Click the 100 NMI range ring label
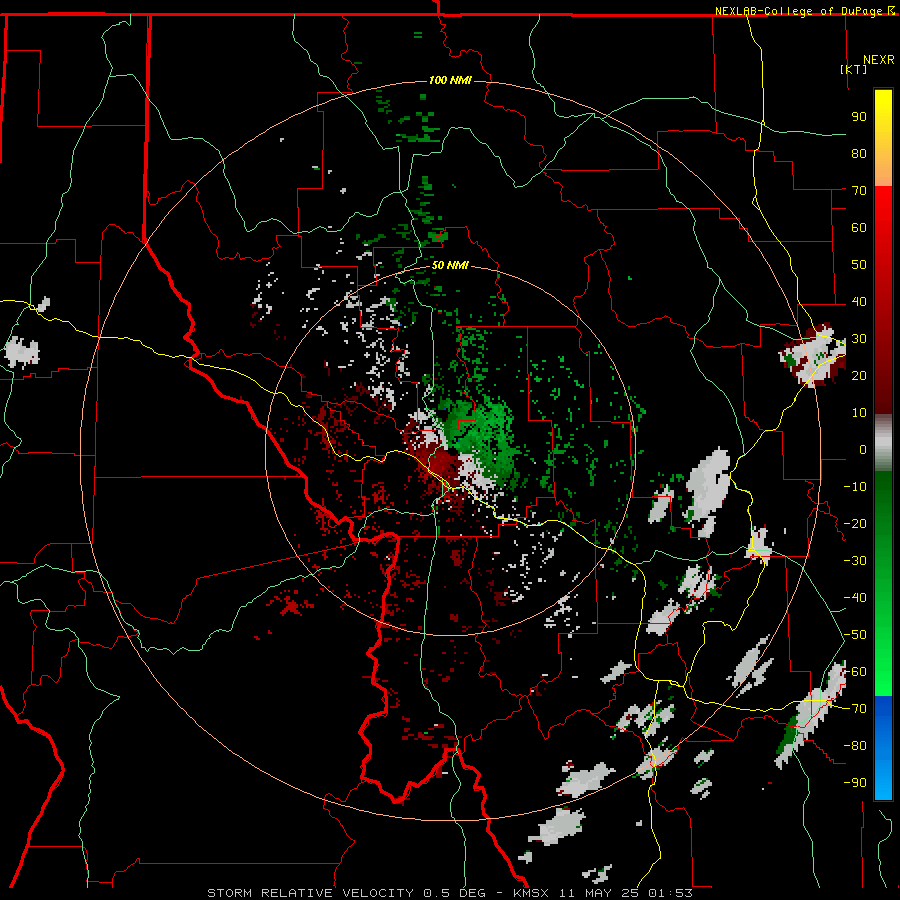Image resolution: width=900 pixels, height=900 pixels. tap(449, 80)
